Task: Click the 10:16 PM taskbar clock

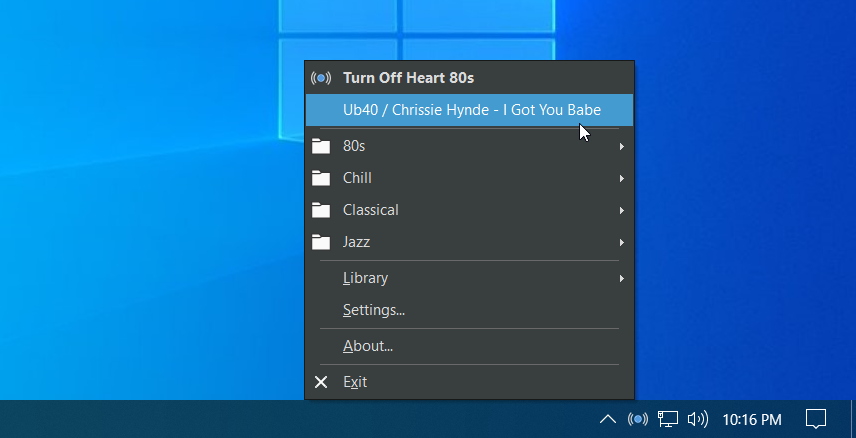Action: pos(752,419)
